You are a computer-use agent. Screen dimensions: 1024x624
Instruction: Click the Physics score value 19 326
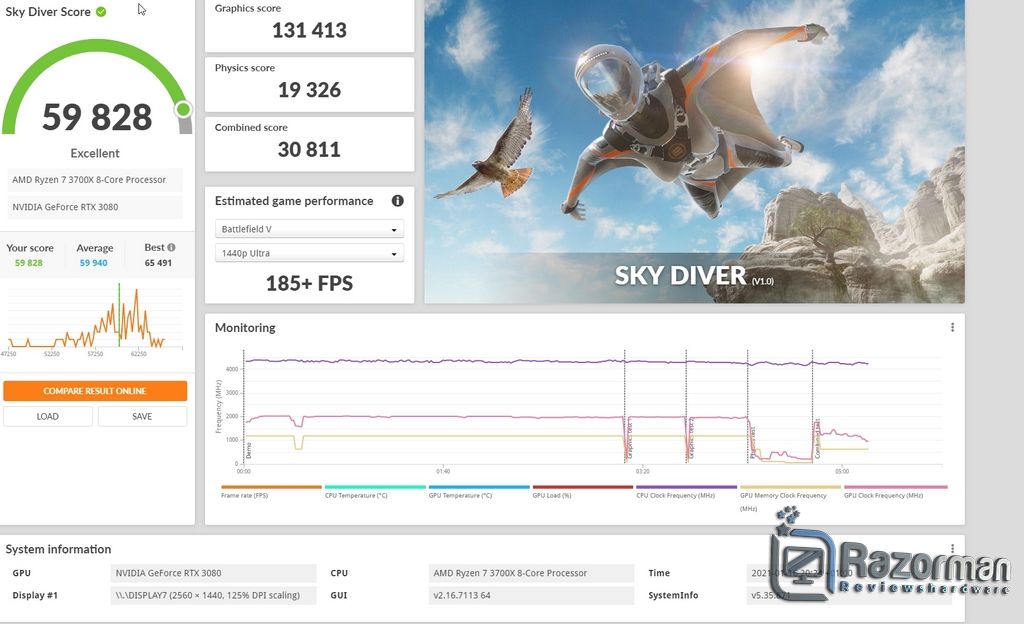click(309, 89)
